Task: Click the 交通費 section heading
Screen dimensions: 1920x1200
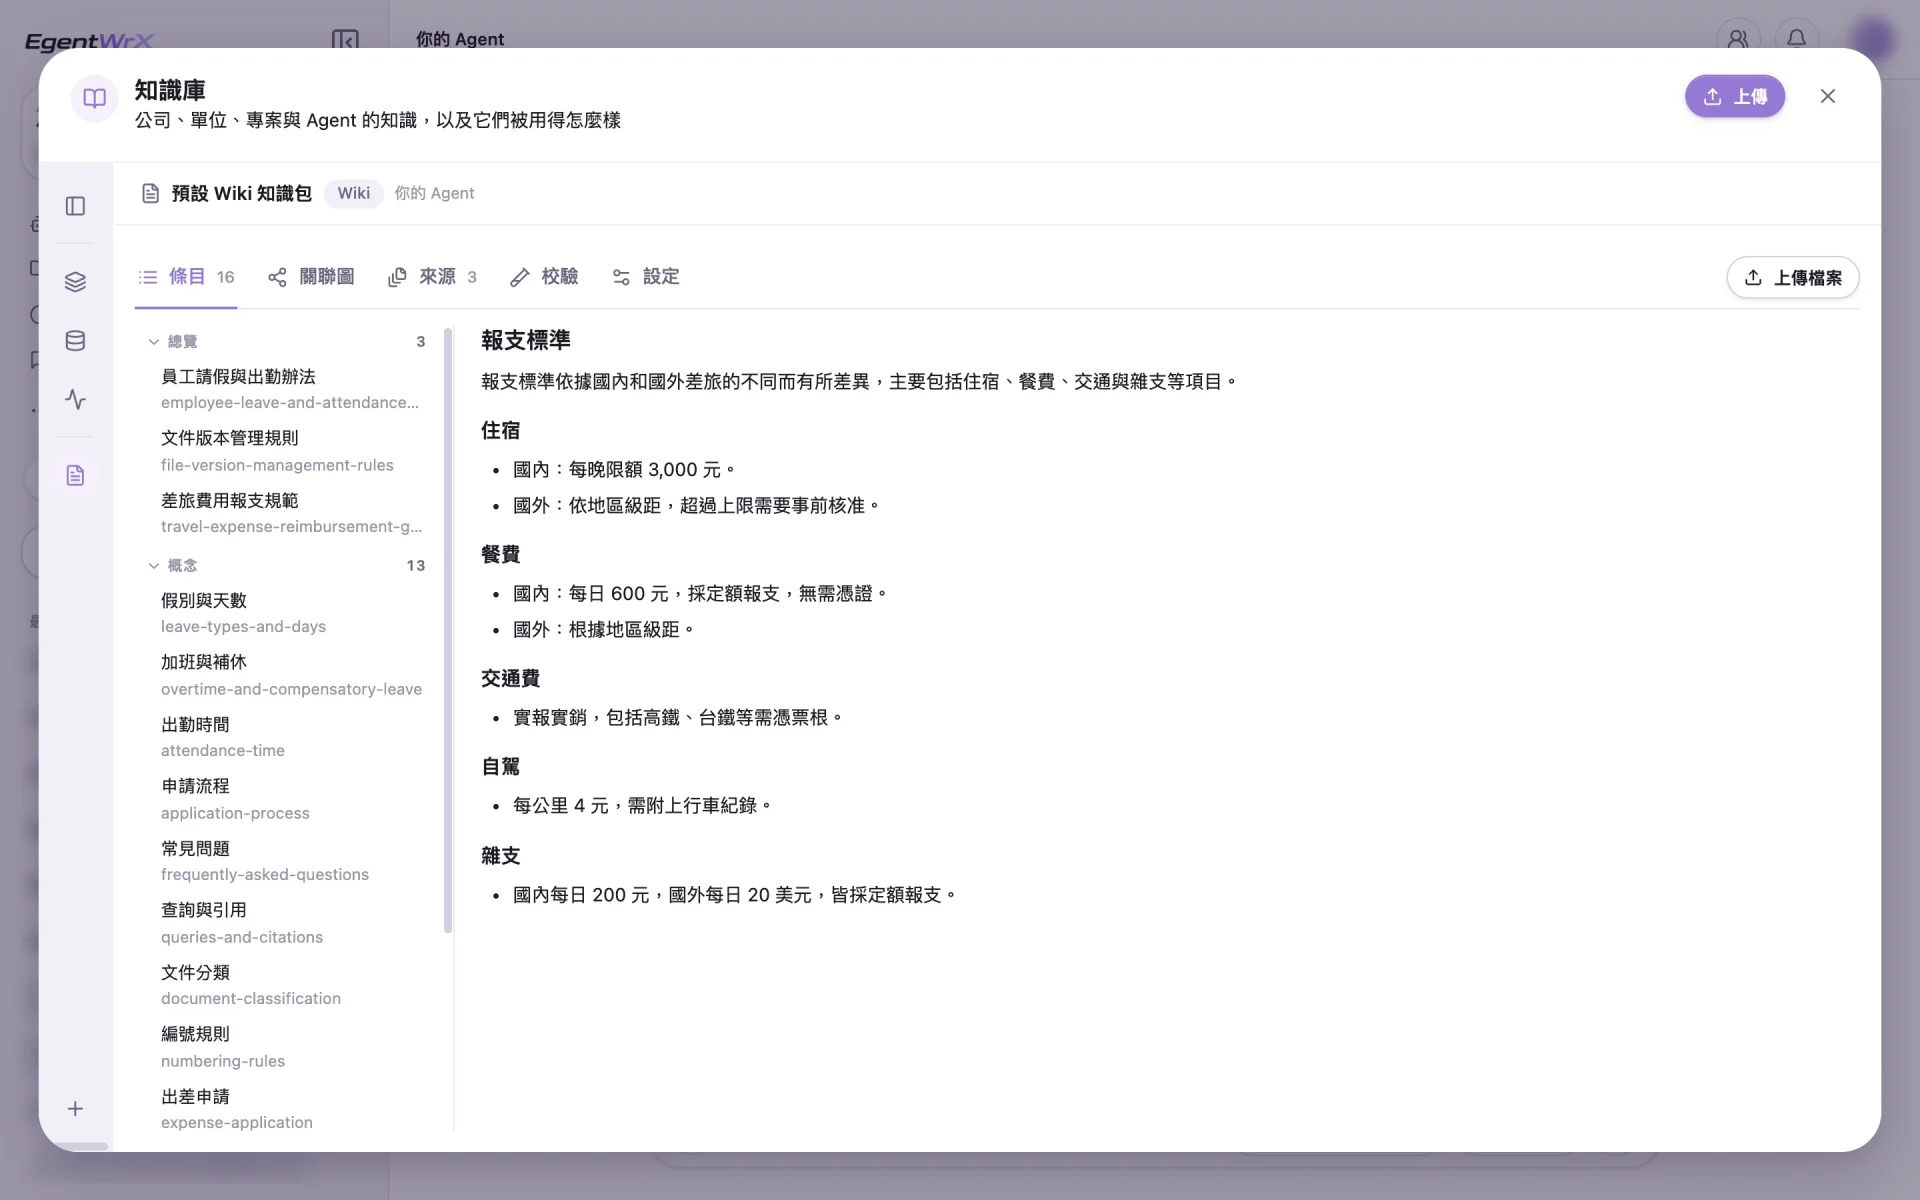Action: (510, 679)
